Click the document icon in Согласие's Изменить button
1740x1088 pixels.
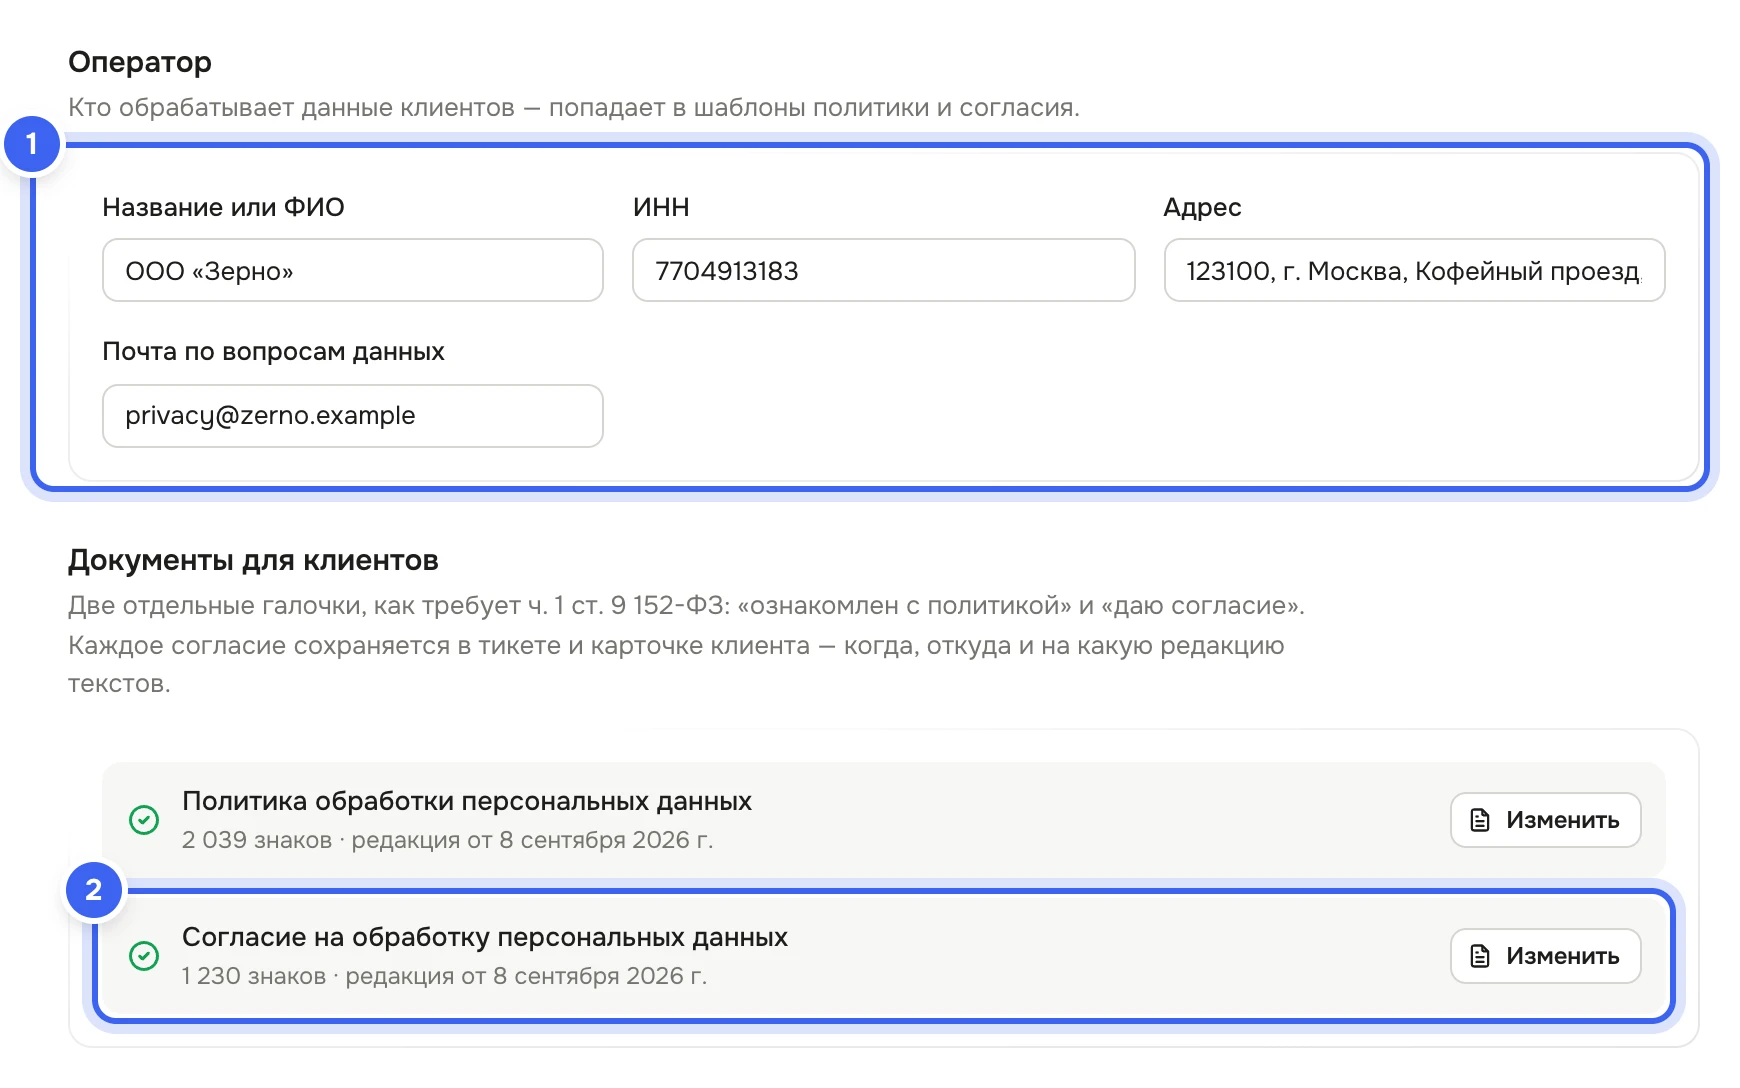point(1480,956)
